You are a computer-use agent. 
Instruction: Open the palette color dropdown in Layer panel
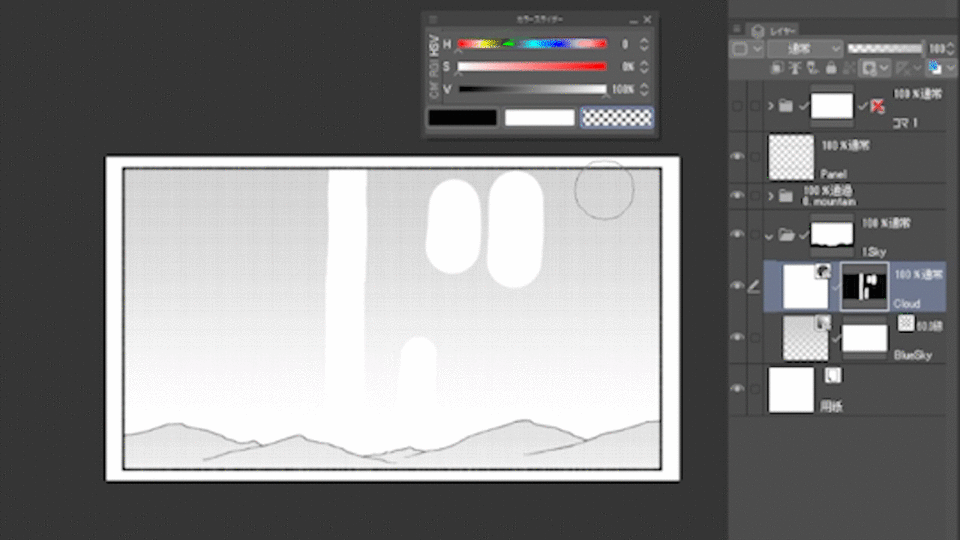(x=746, y=49)
